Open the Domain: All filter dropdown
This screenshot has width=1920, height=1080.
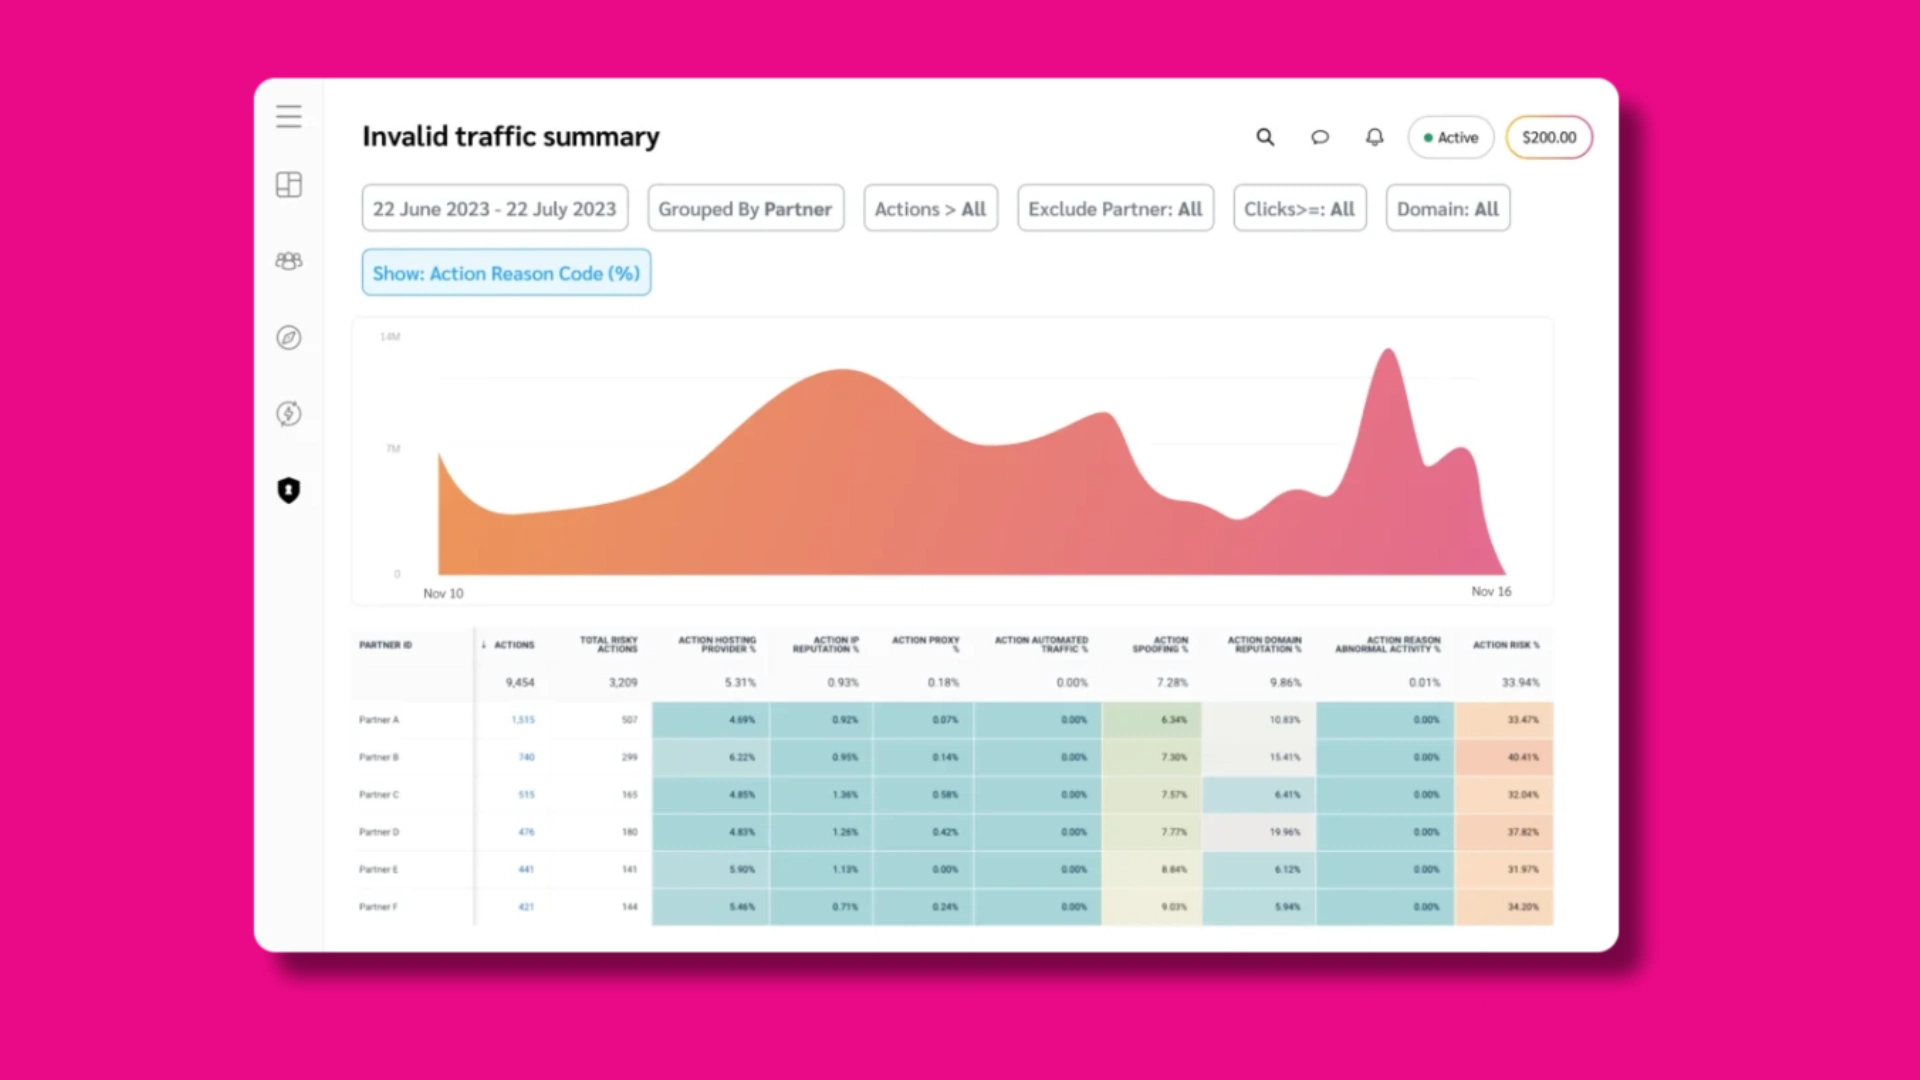(1447, 208)
